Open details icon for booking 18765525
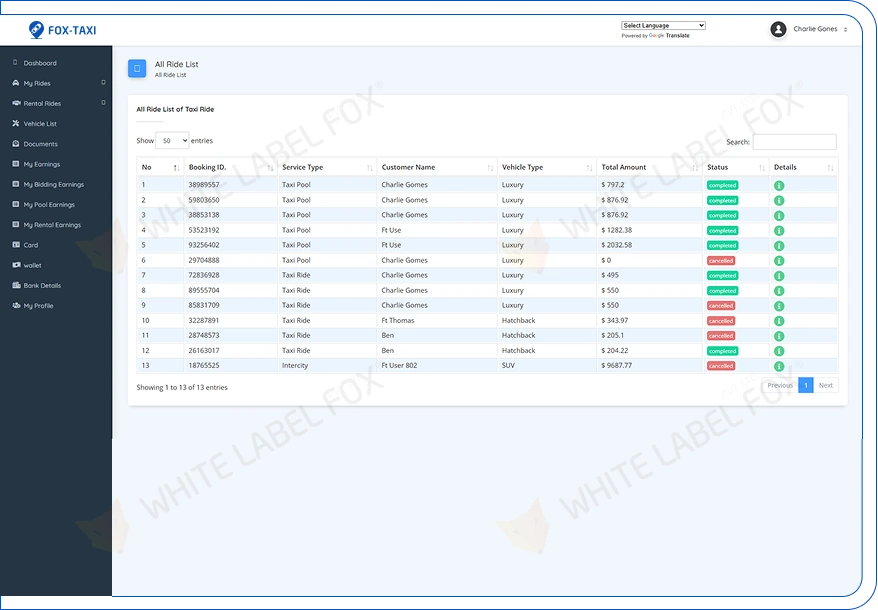This screenshot has width=878, height=610. 779,366
